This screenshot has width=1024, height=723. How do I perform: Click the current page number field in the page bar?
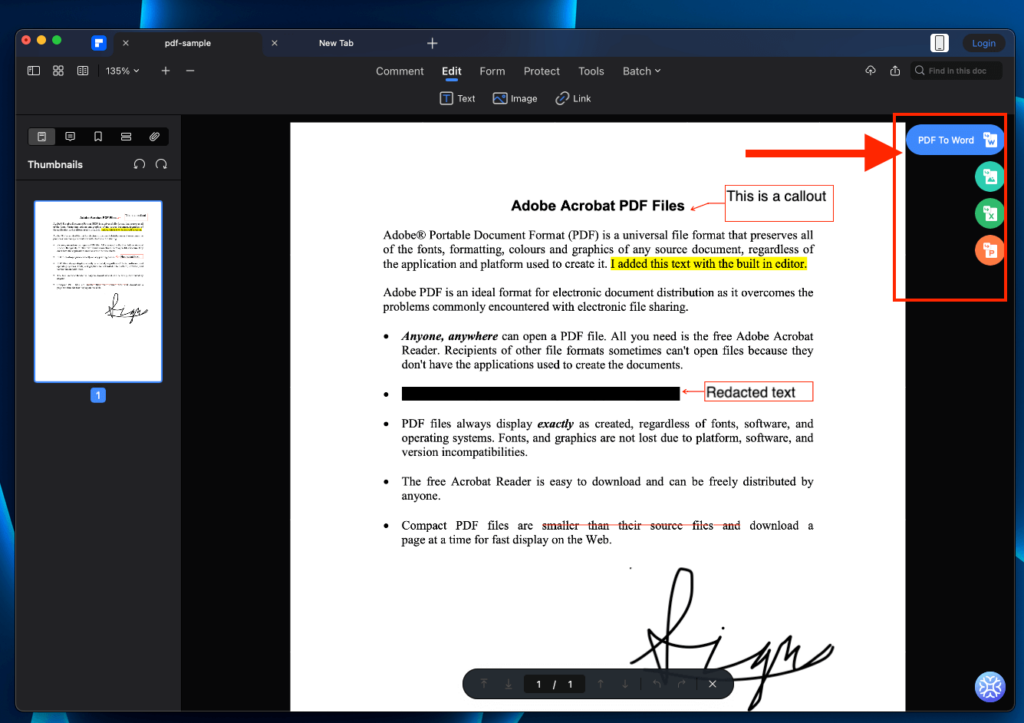click(539, 684)
